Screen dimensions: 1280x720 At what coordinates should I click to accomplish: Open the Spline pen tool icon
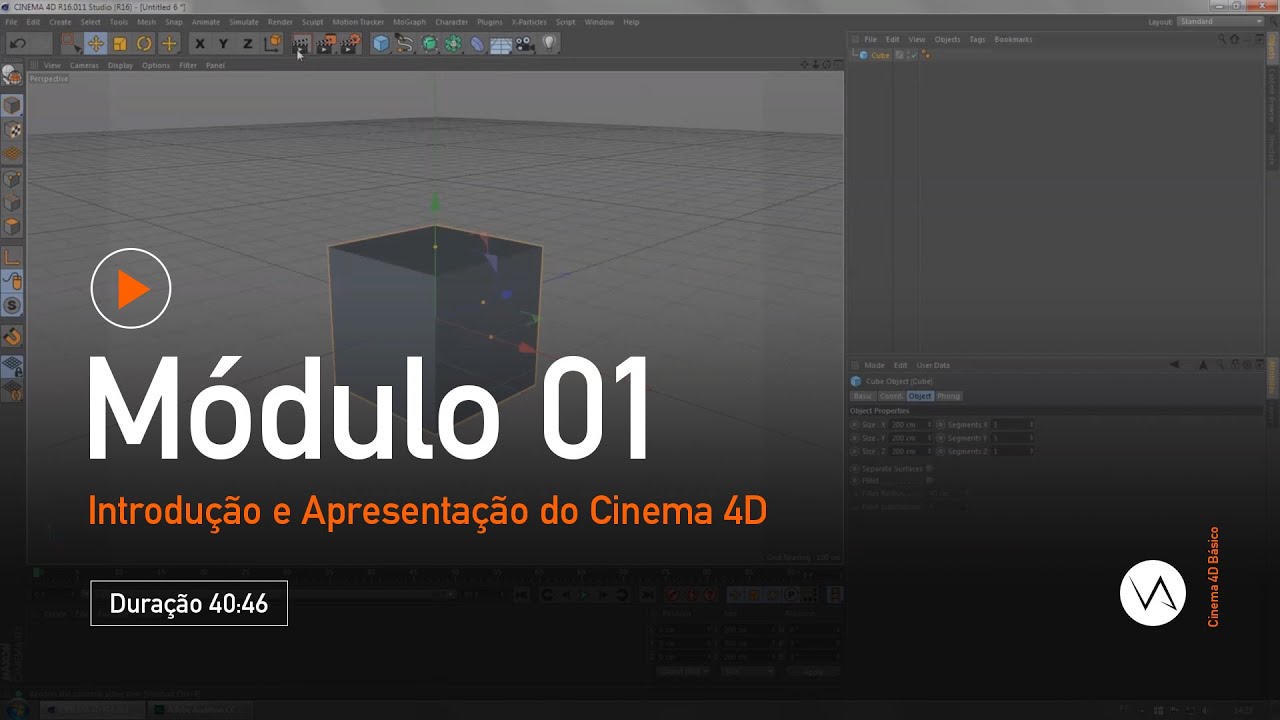click(x=405, y=43)
